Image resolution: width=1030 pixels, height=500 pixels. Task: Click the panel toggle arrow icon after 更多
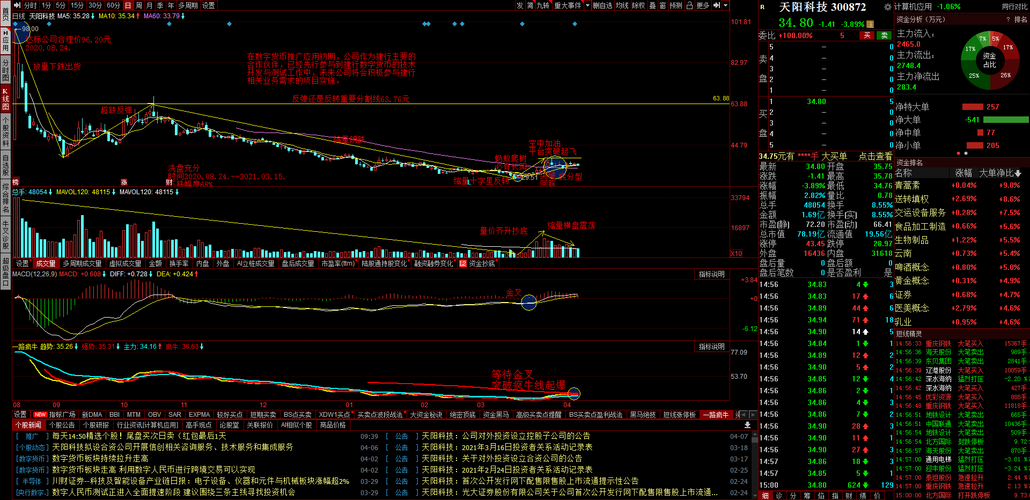click(717, 5)
